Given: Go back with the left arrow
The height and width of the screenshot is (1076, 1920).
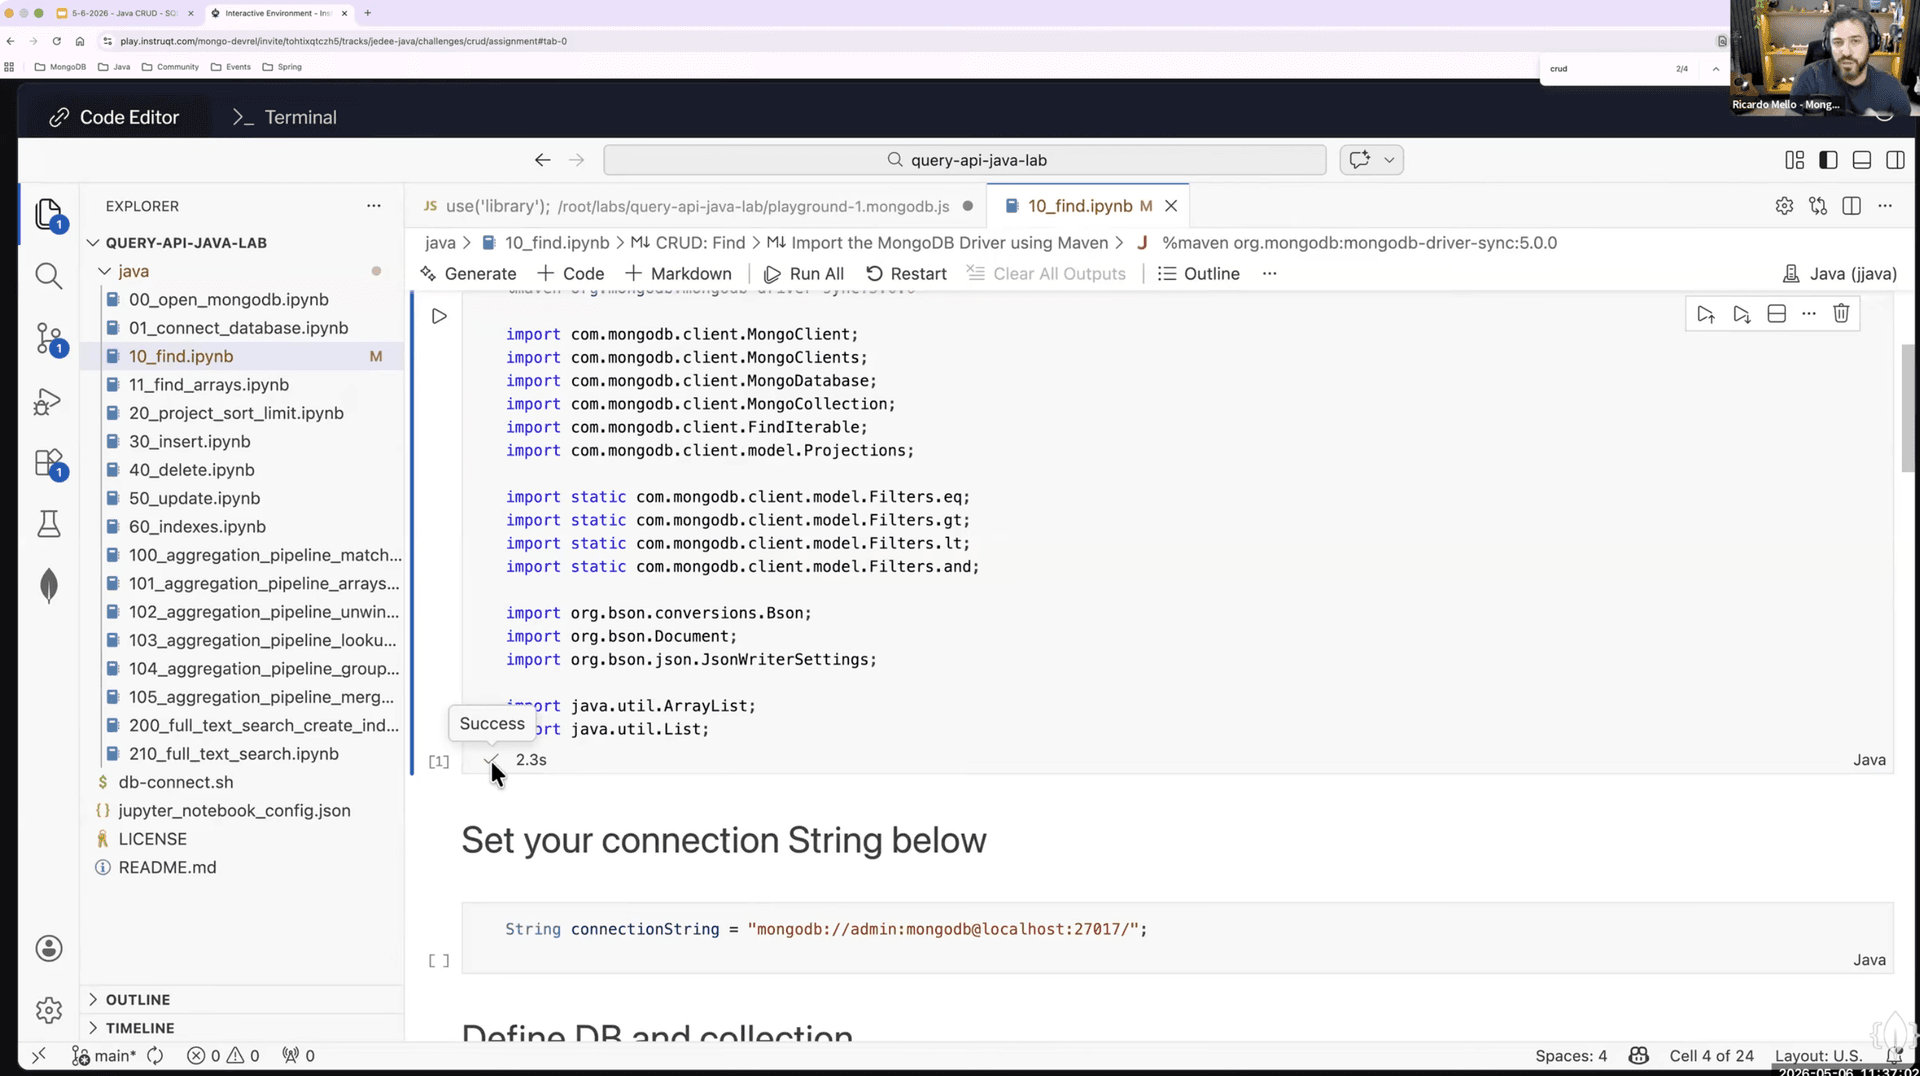Looking at the screenshot, I should [542, 160].
